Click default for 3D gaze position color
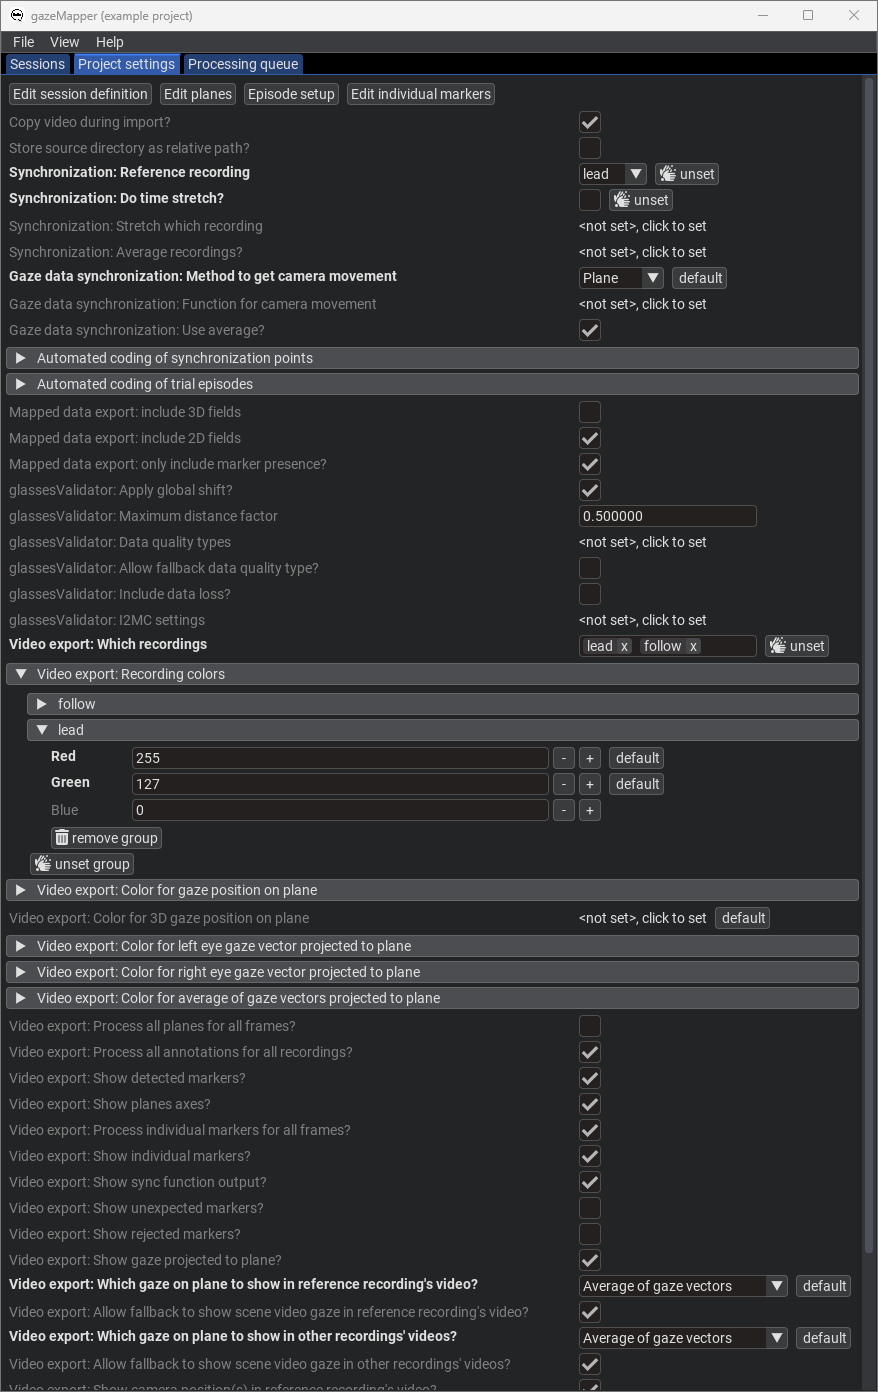Image resolution: width=878 pixels, height=1392 pixels. click(743, 918)
